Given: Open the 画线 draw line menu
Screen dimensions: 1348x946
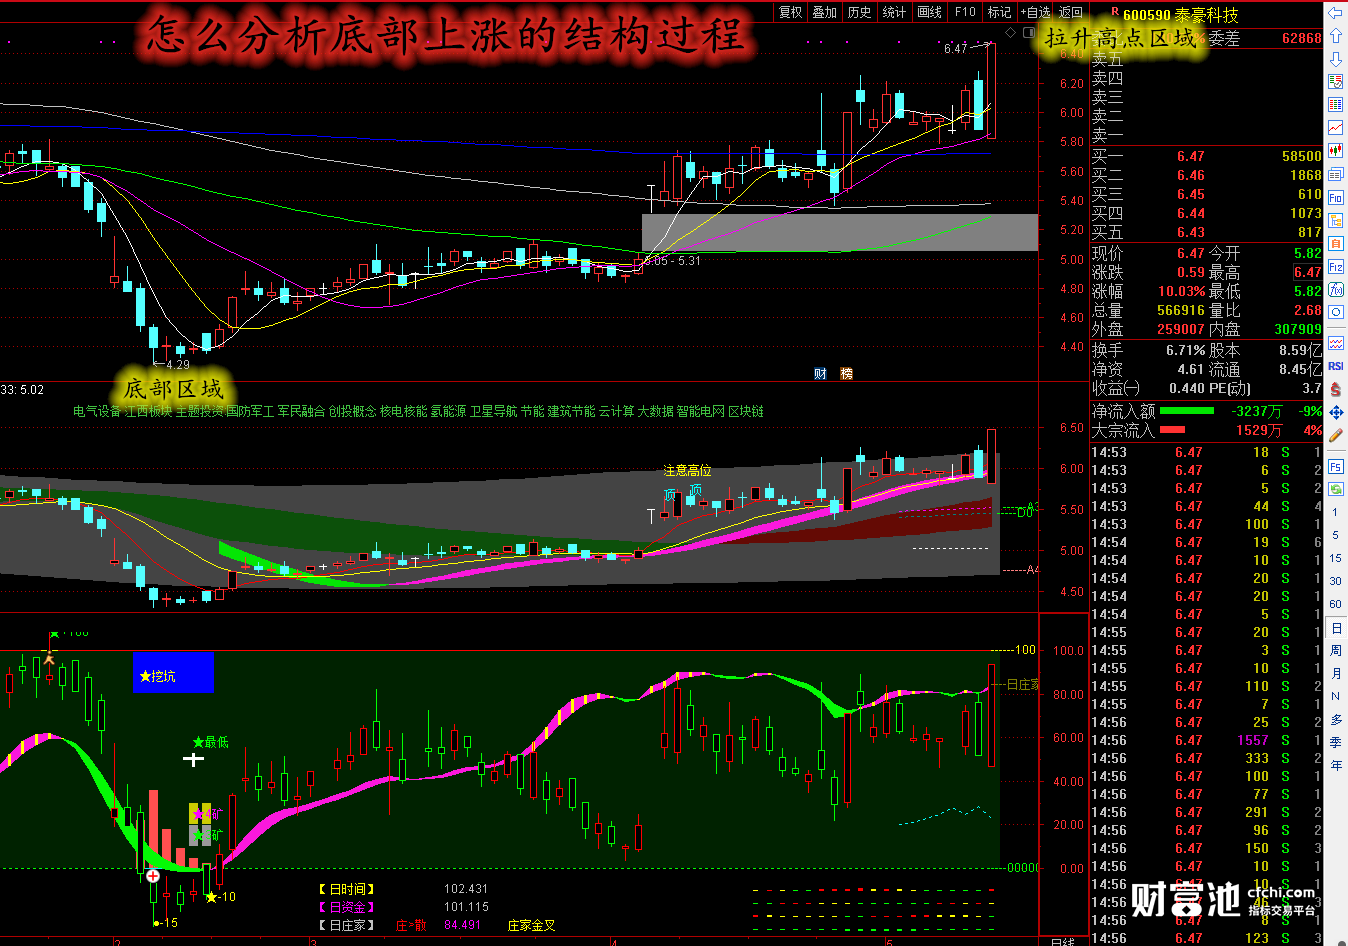Looking at the screenshot, I should (x=930, y=12).
